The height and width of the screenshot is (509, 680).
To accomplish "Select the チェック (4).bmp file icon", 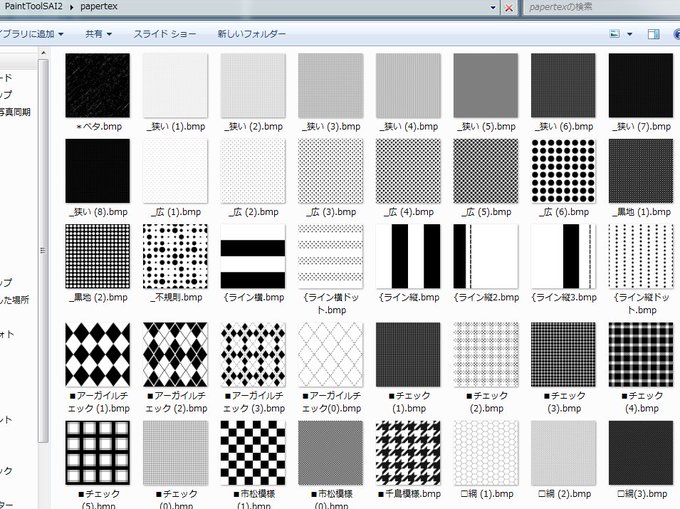I will coord(641,354).
